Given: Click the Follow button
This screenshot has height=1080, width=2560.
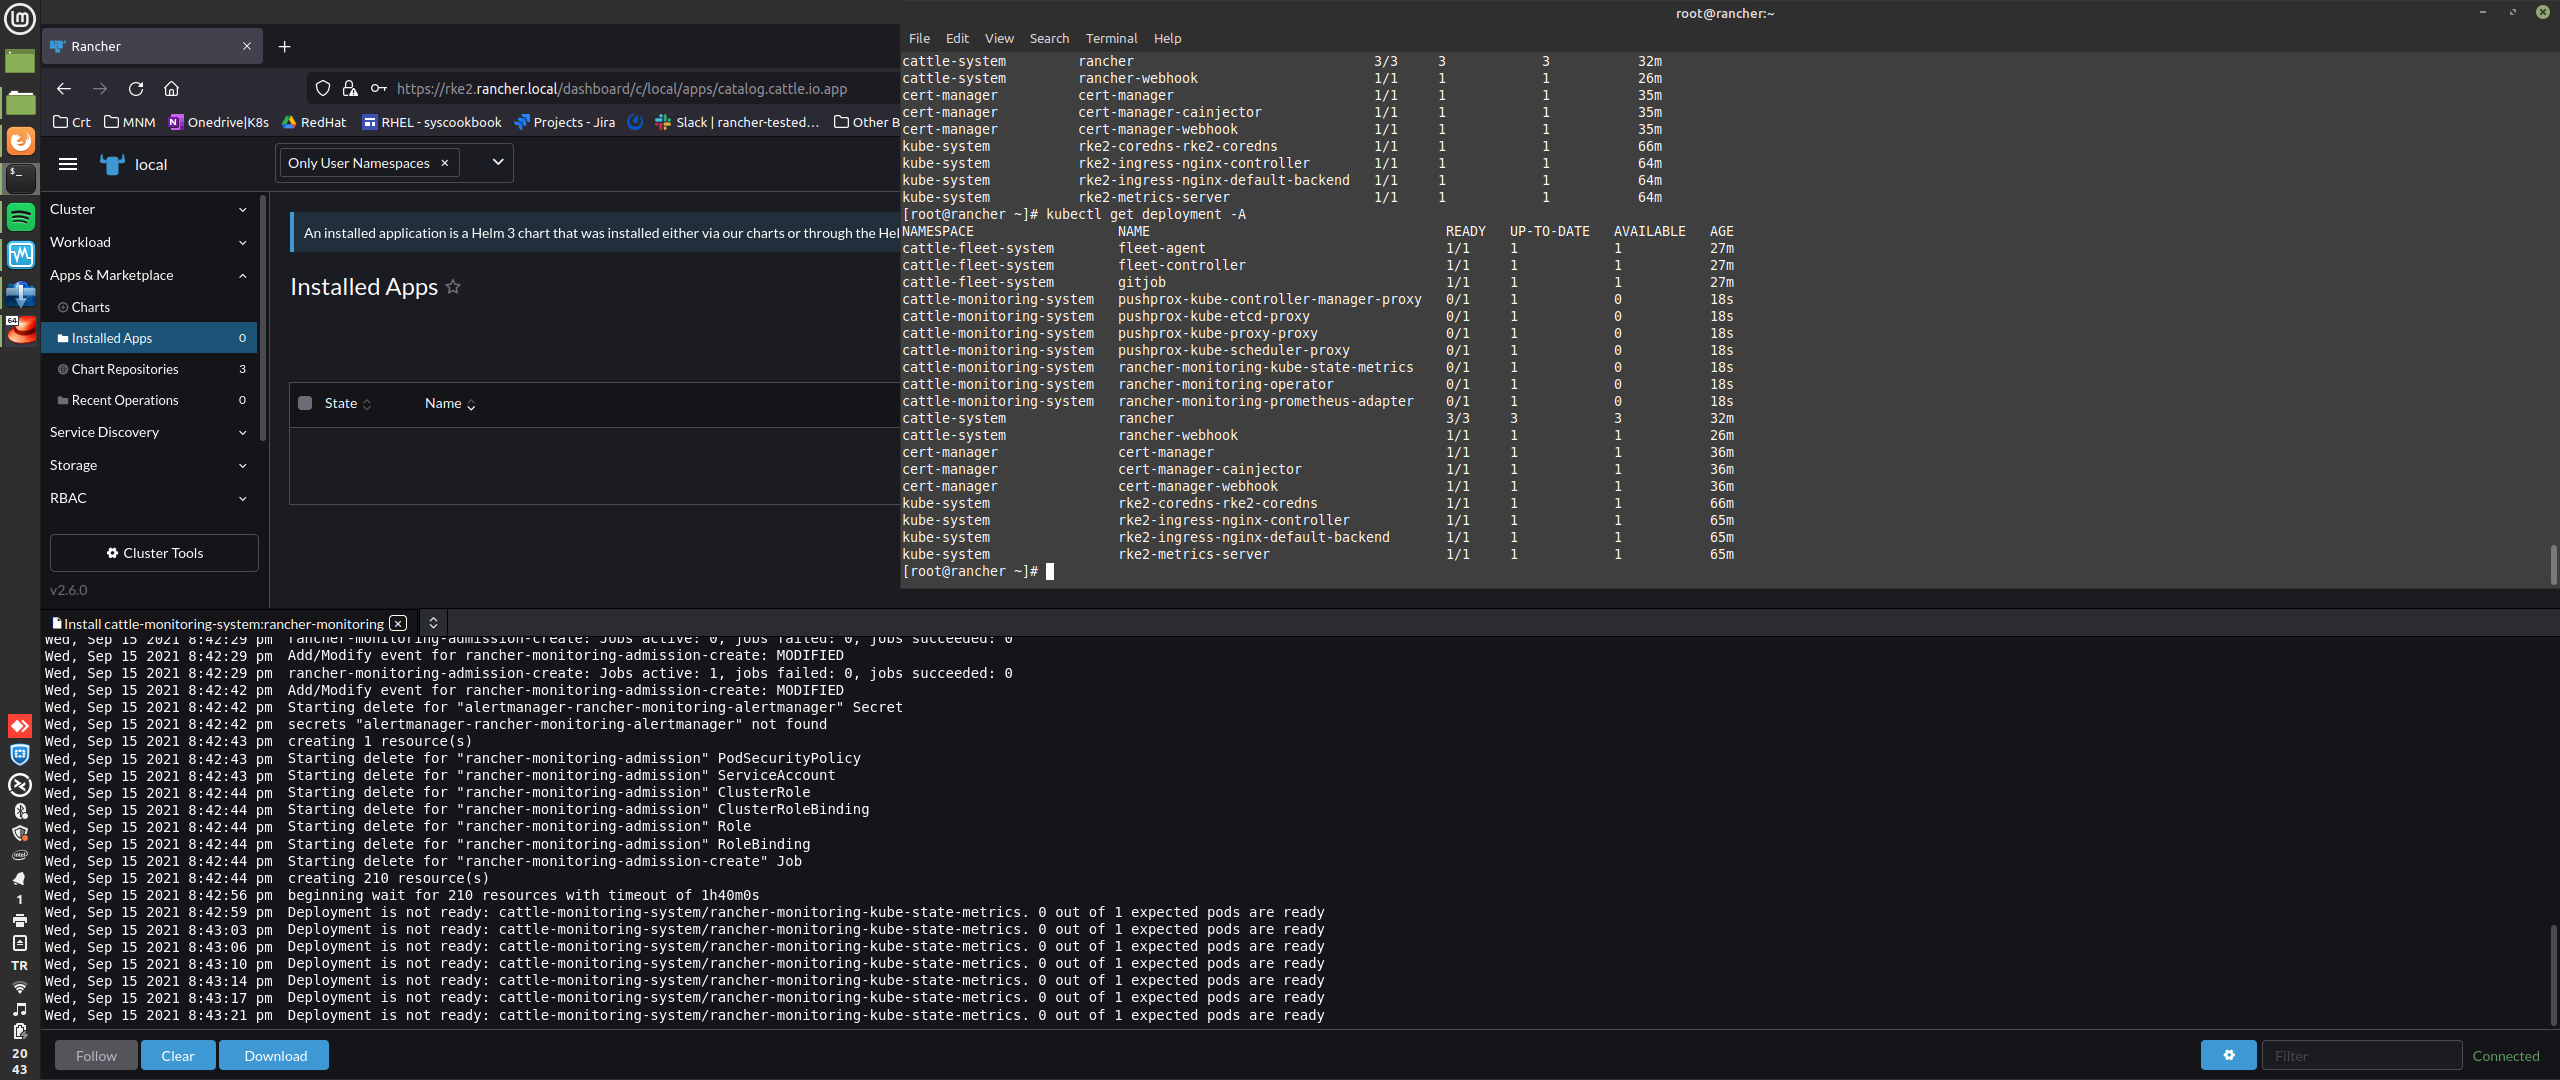Looking at the screenshot, I should point(96,1055).
